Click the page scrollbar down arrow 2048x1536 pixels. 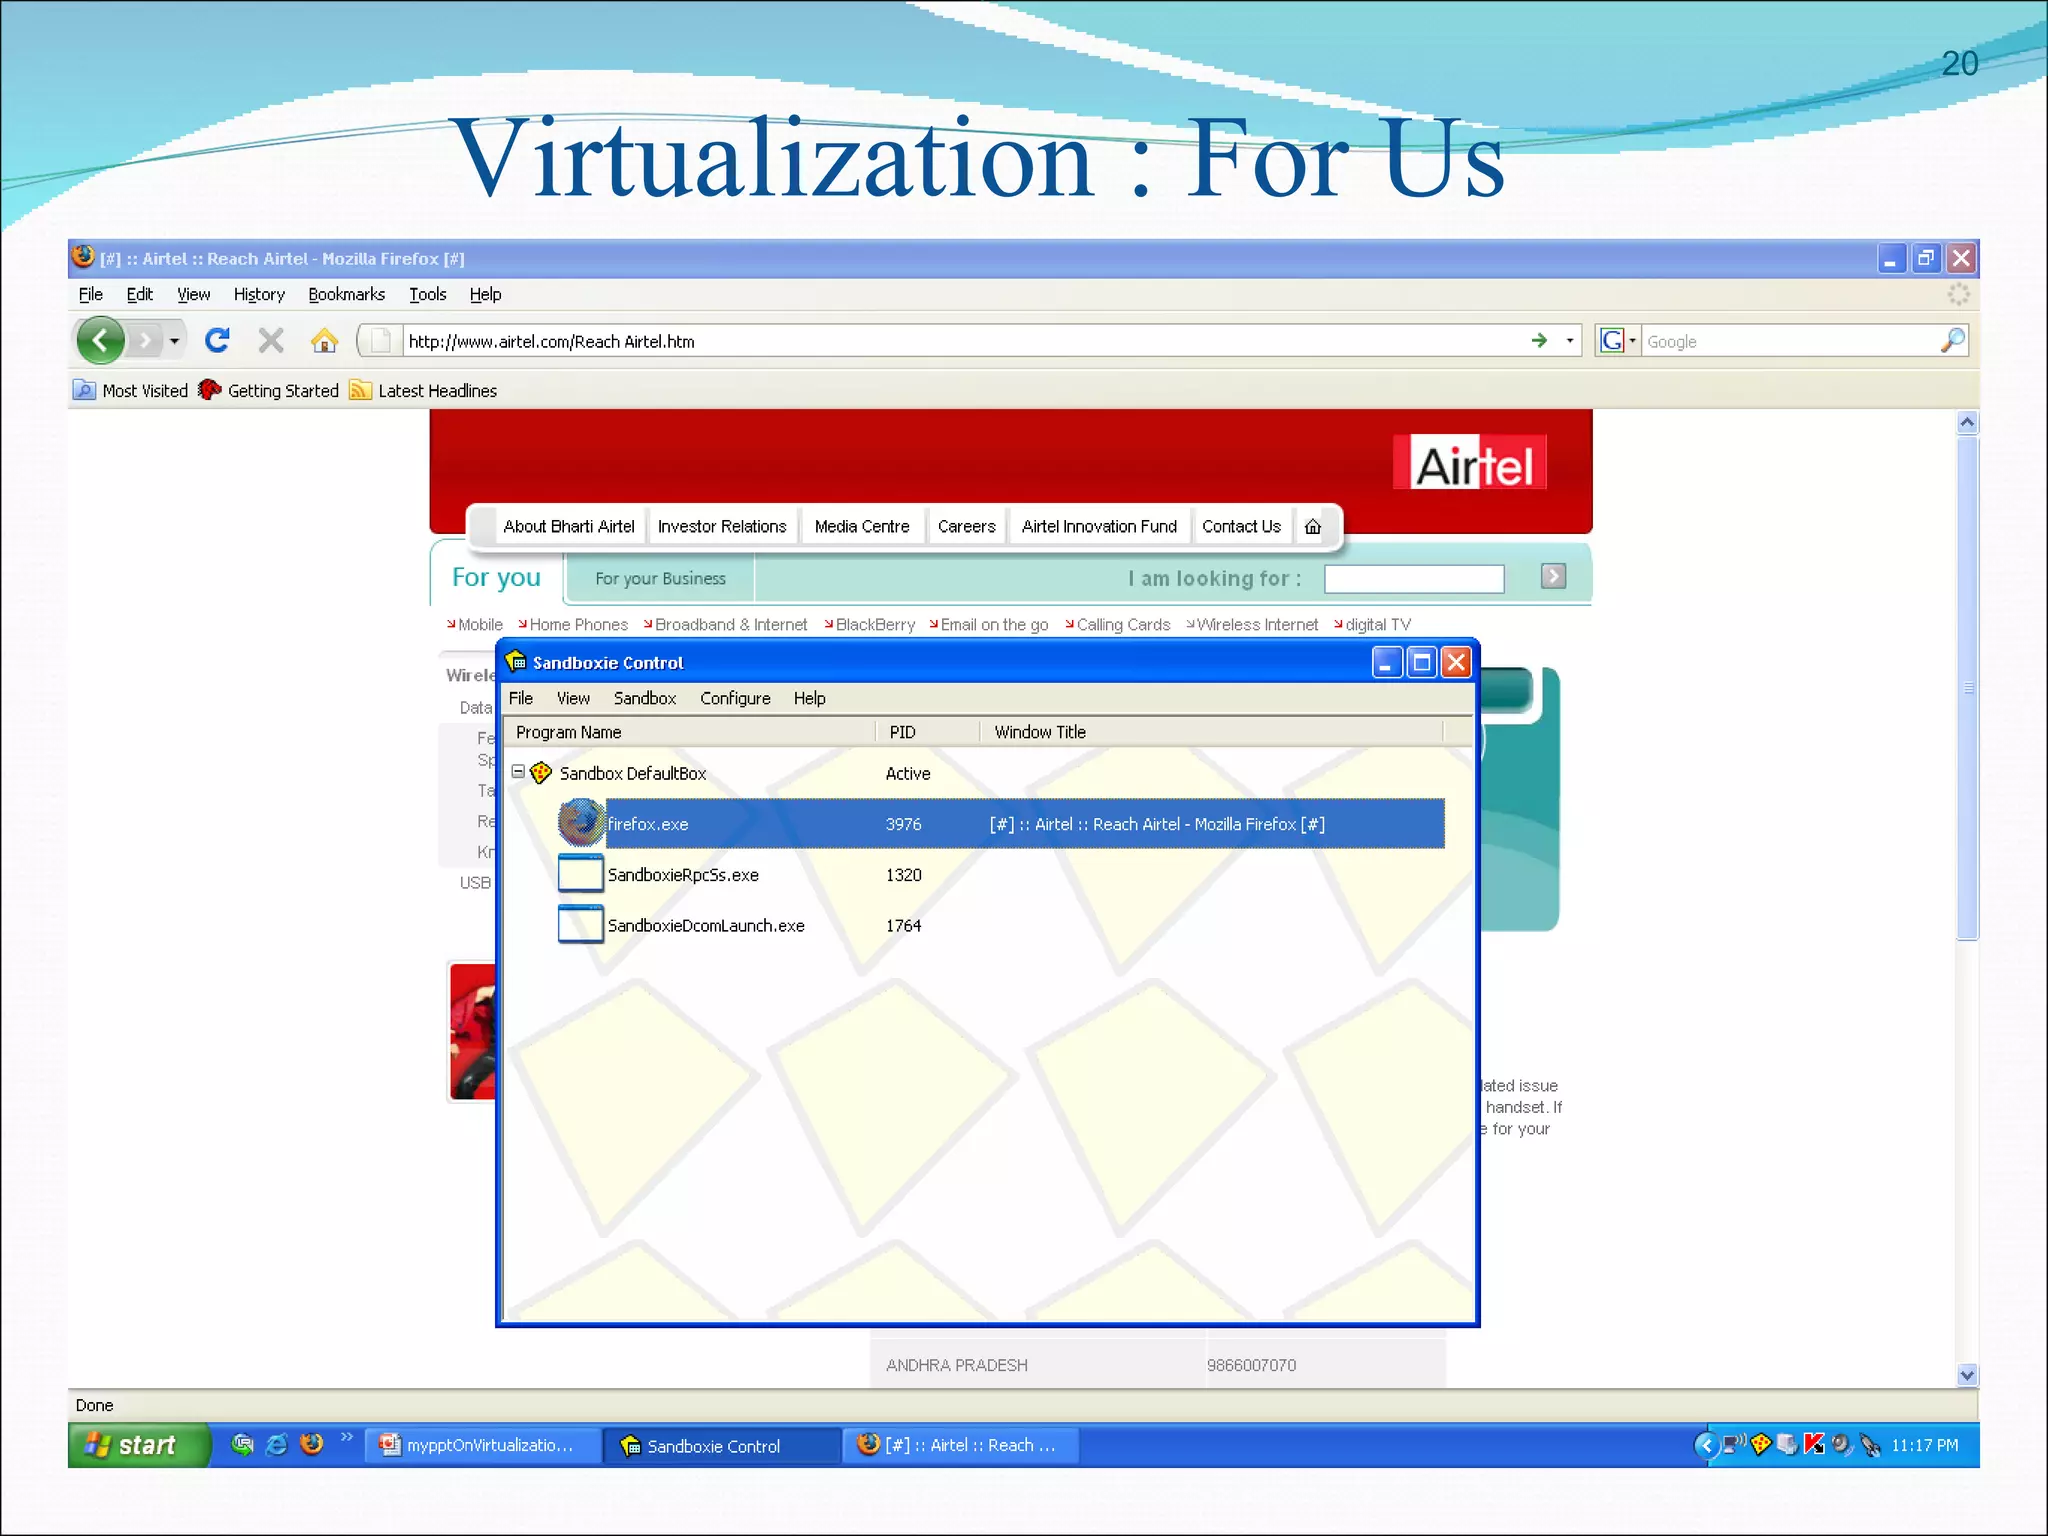point(1967,1374)
